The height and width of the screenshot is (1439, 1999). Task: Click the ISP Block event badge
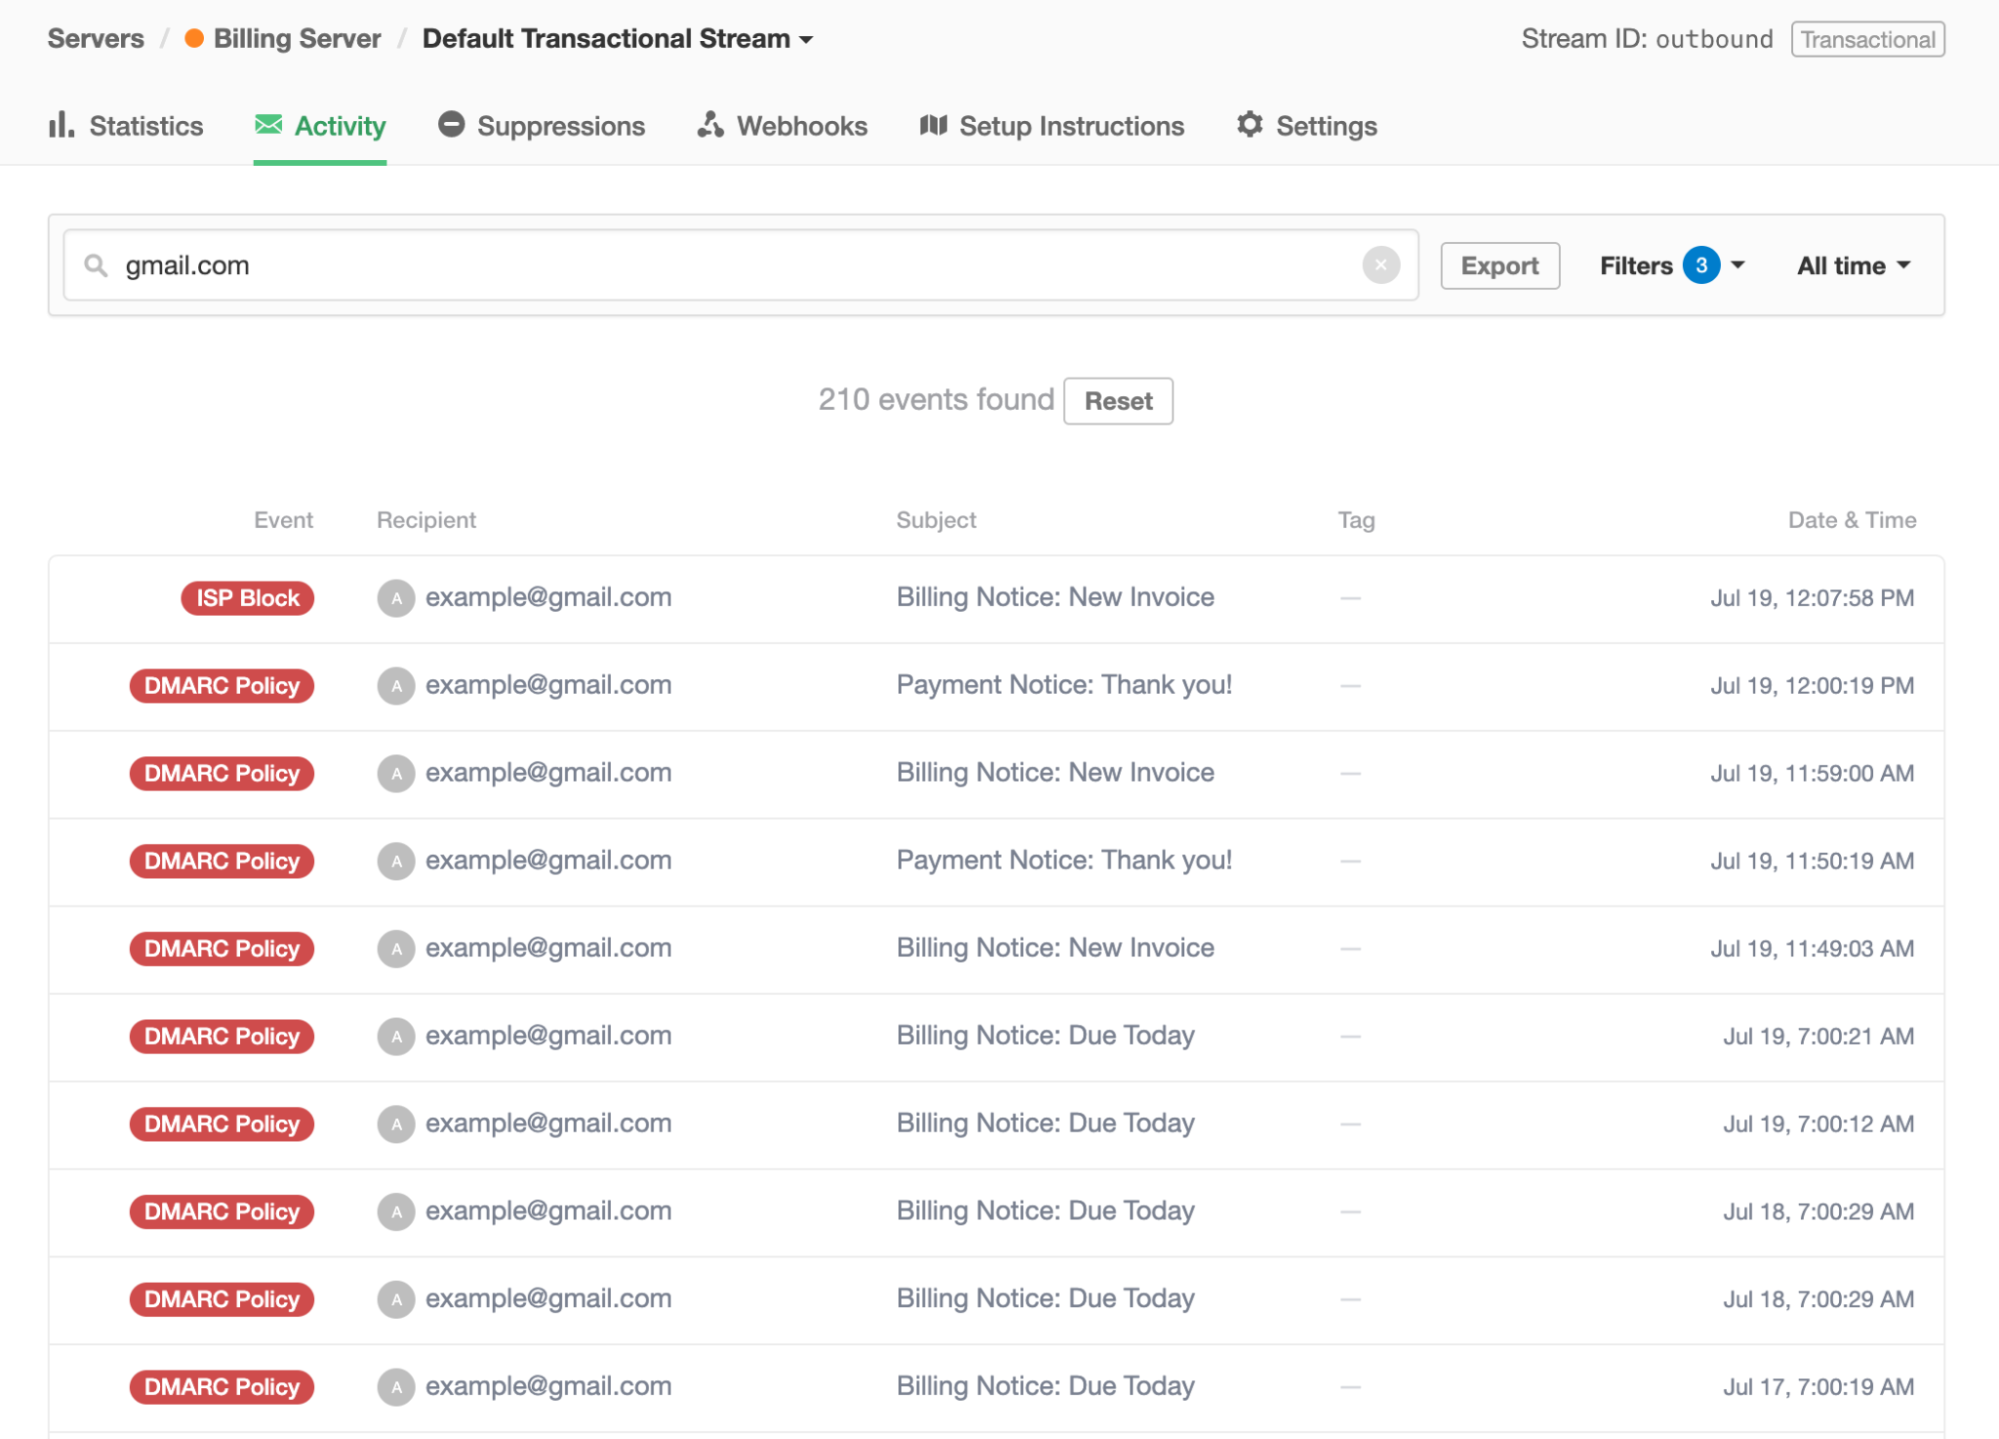(248, 596)
